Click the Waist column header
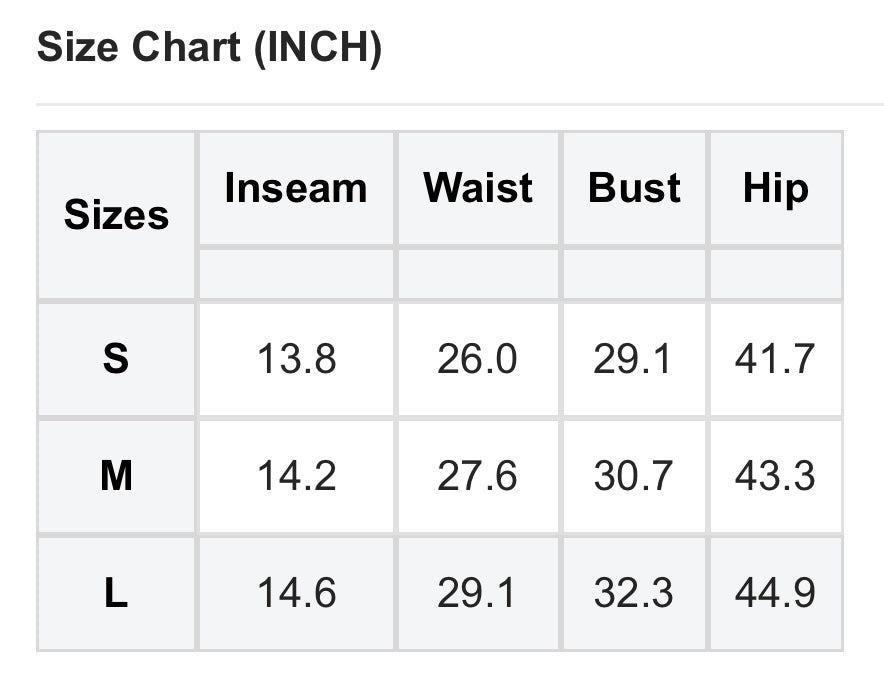Viewport: 884px width, 686px height. [x=478, y=188]
